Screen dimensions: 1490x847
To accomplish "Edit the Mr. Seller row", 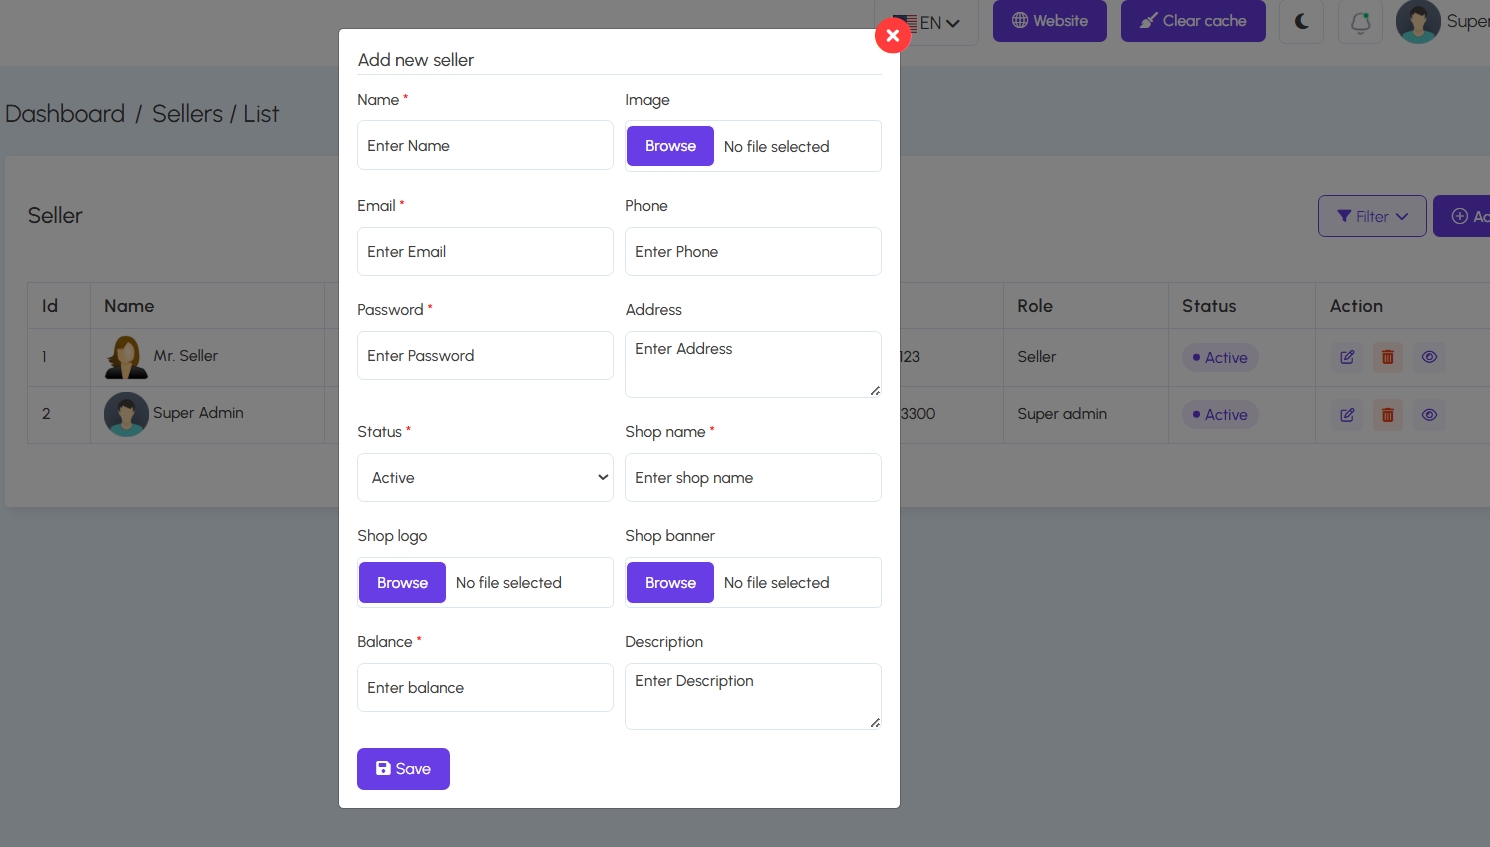I will (x=1347, y=357).
